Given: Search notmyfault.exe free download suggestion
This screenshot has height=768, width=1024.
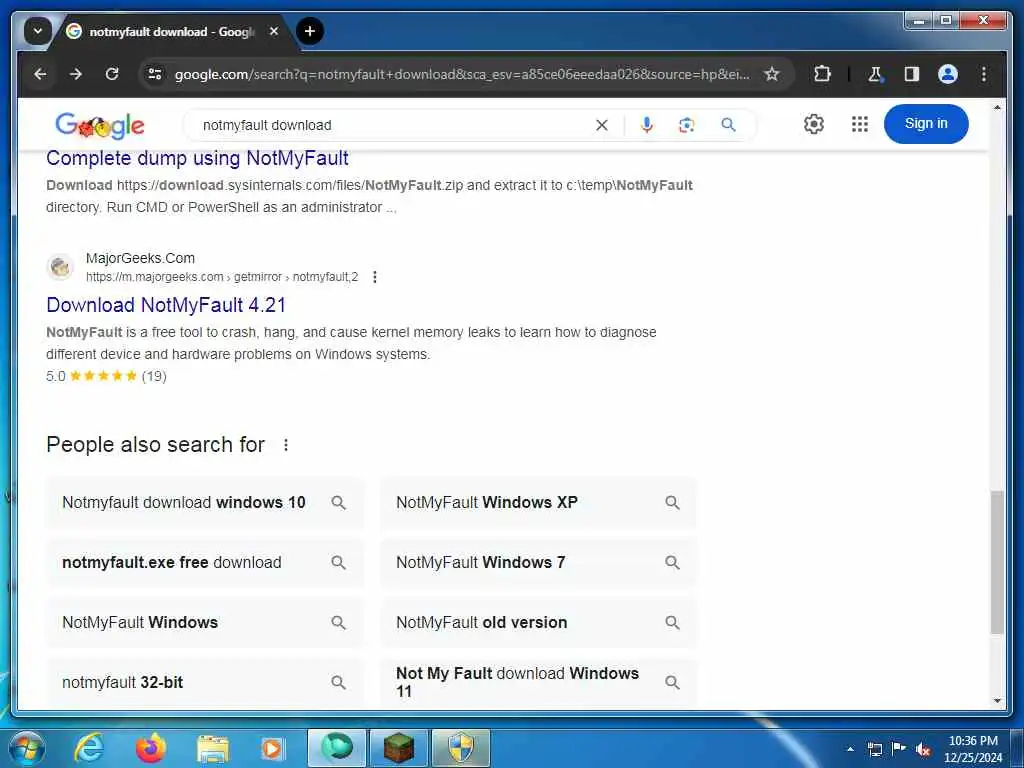Looking at the screenshot, I should pos(205,562).
